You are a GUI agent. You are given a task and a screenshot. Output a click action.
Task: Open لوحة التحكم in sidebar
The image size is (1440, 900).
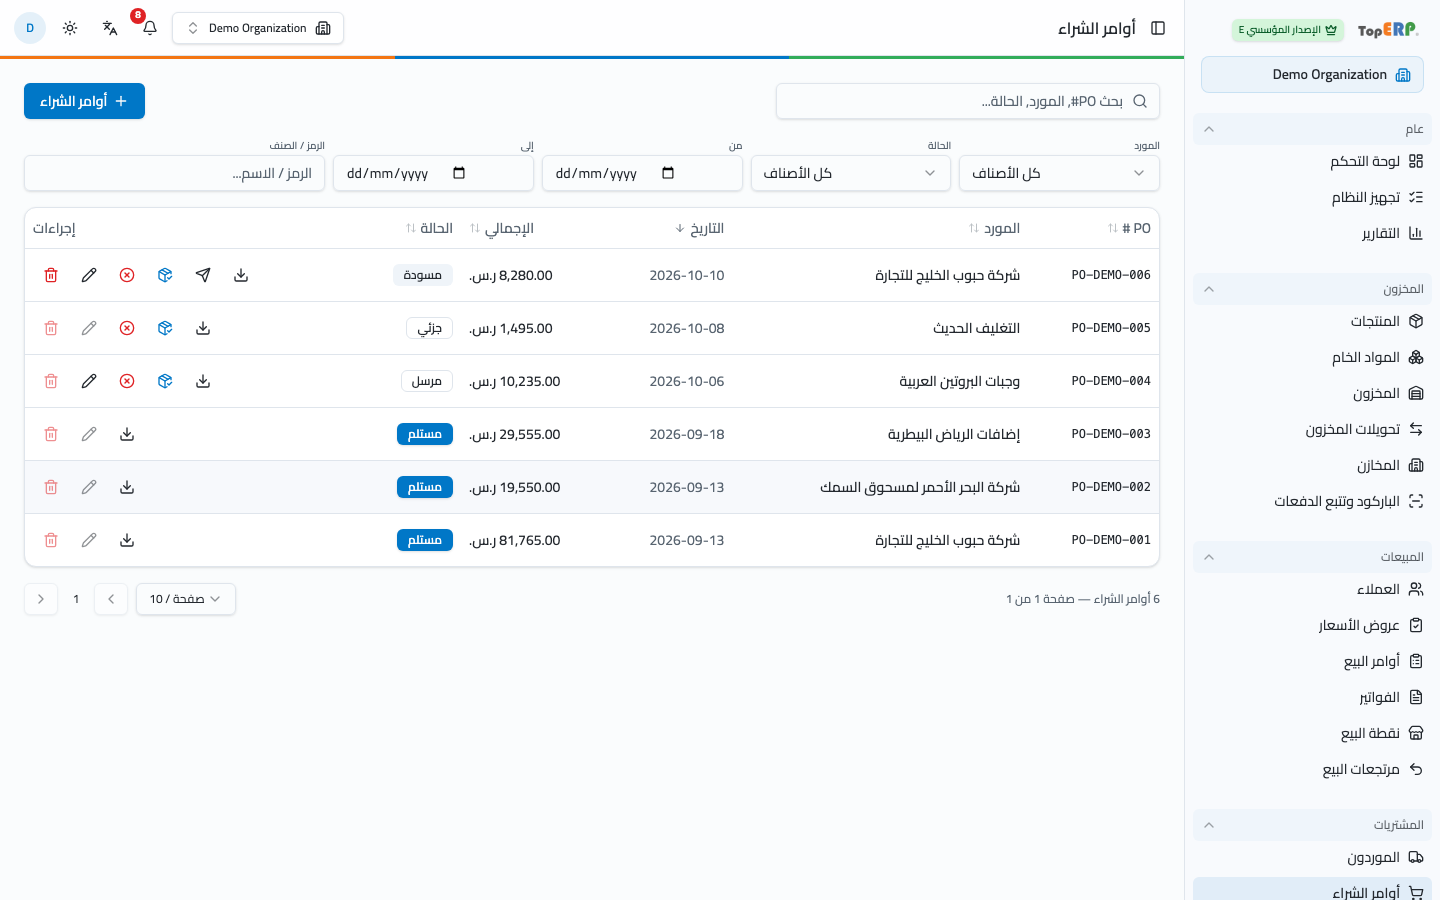(x=1312, y=161)
